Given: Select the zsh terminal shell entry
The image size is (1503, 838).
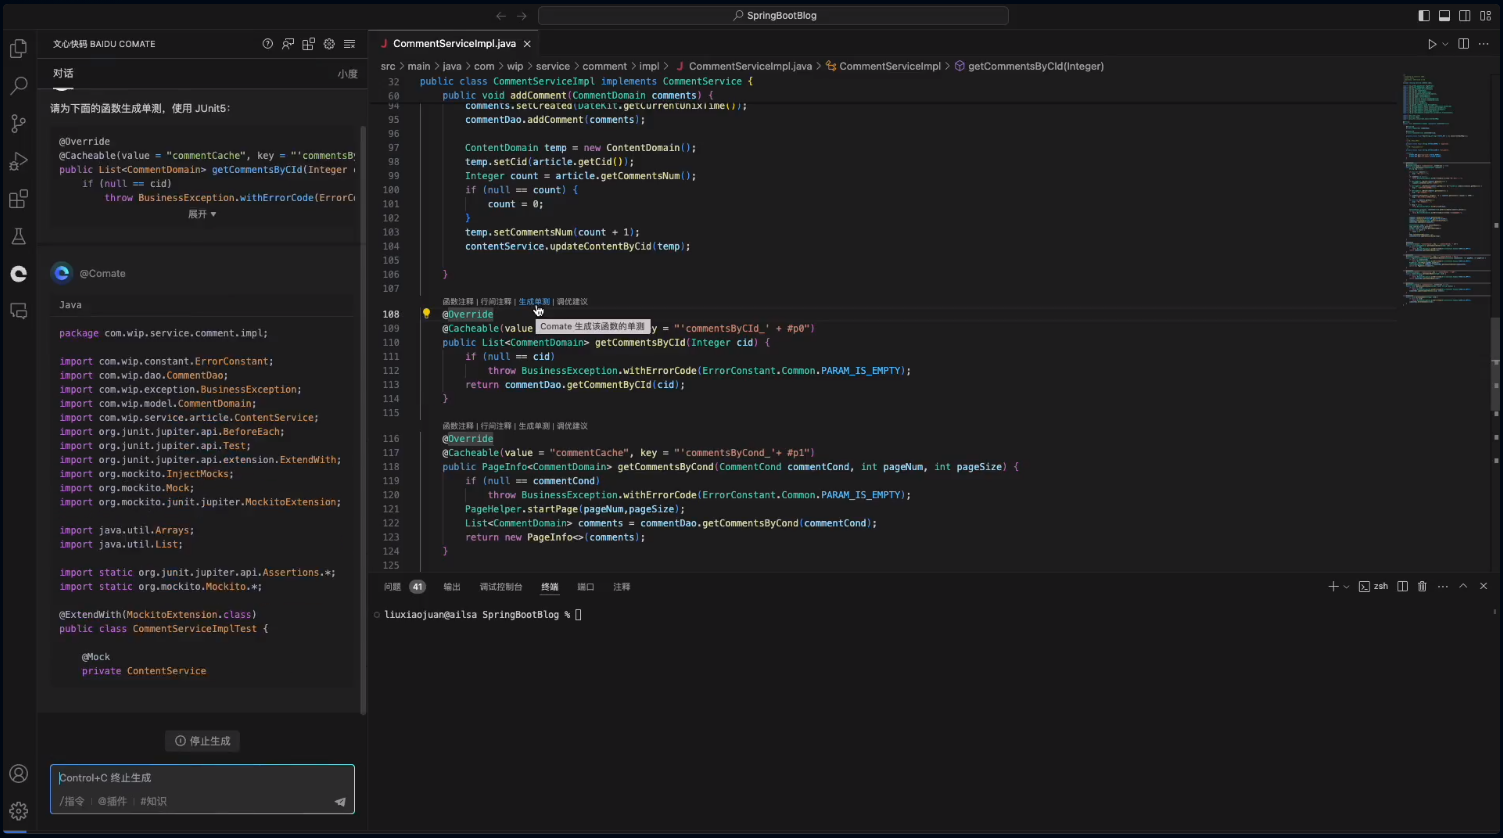Looking at the screenshot, I should point(1373,587).
